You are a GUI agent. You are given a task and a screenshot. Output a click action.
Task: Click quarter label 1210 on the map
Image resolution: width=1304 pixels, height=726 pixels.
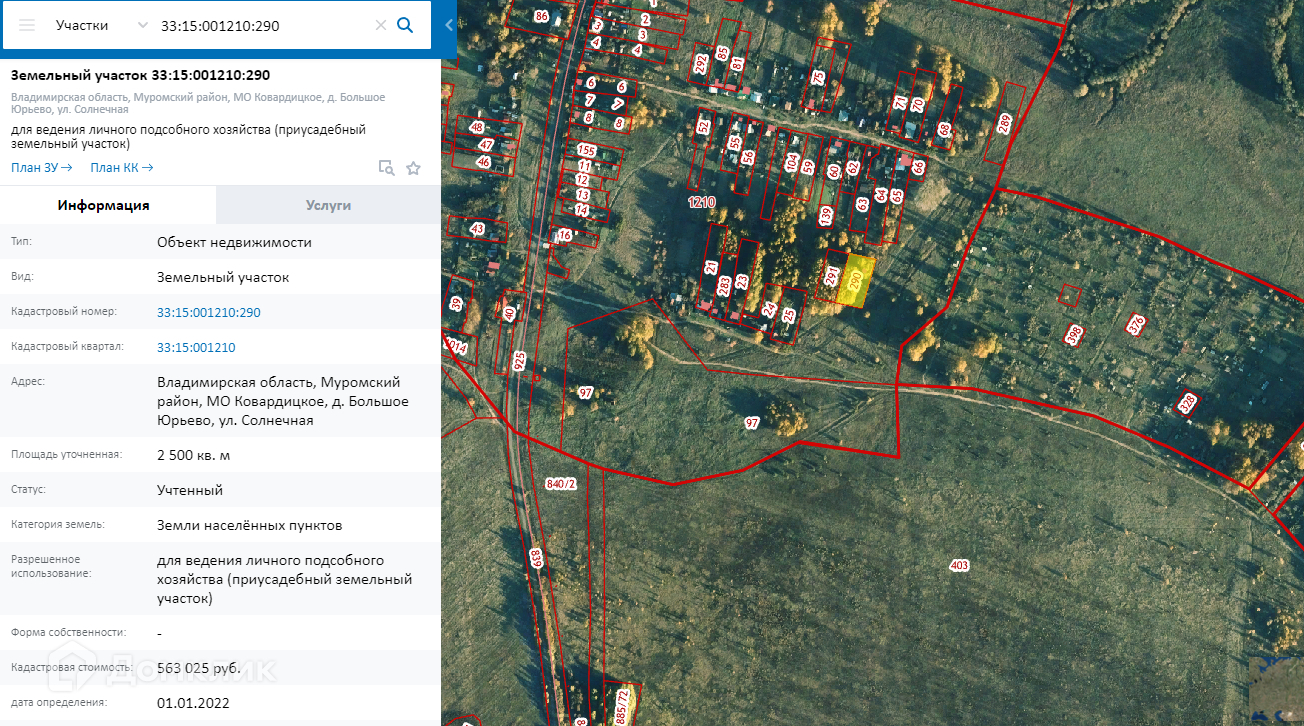702,203
